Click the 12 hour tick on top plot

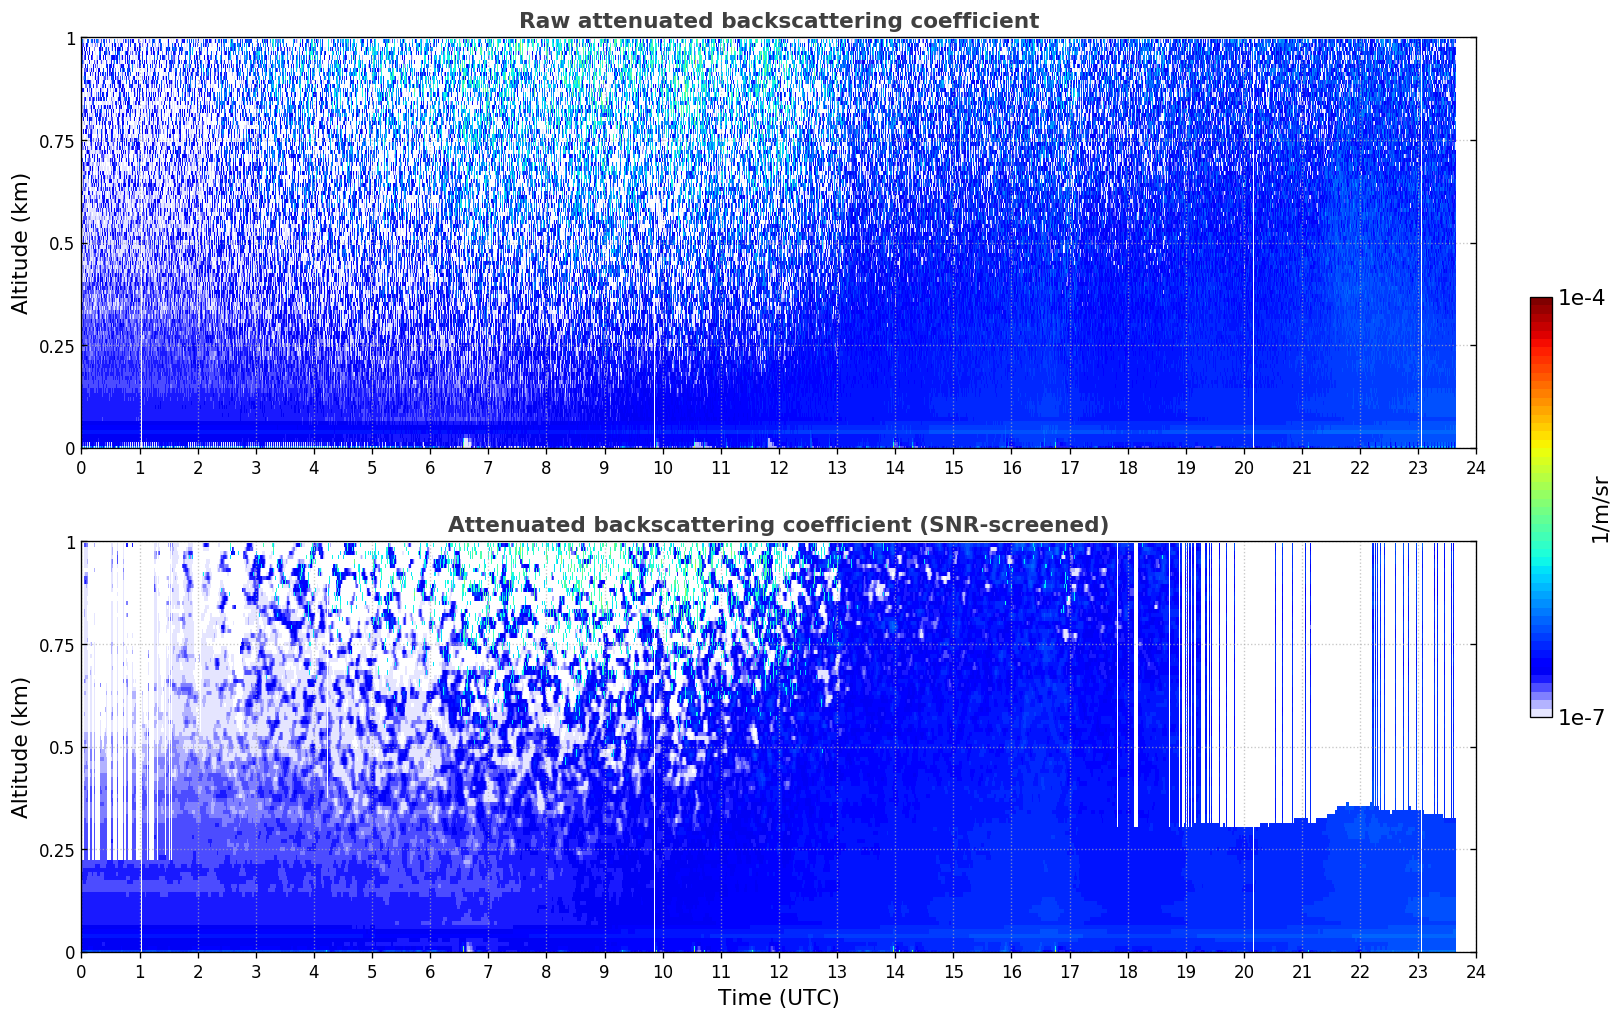(x=778, y=468)
